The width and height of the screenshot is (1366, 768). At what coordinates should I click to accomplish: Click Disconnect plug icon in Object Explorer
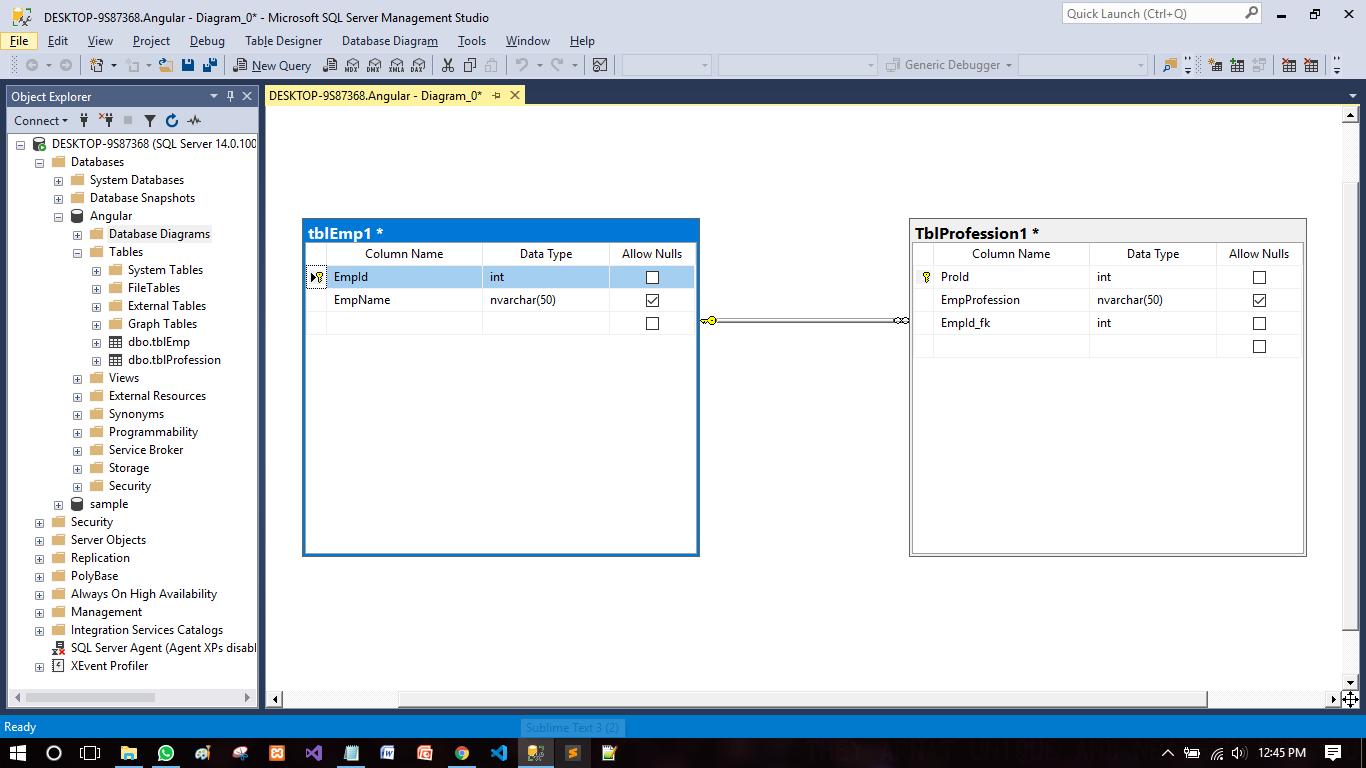coord(106,120)
